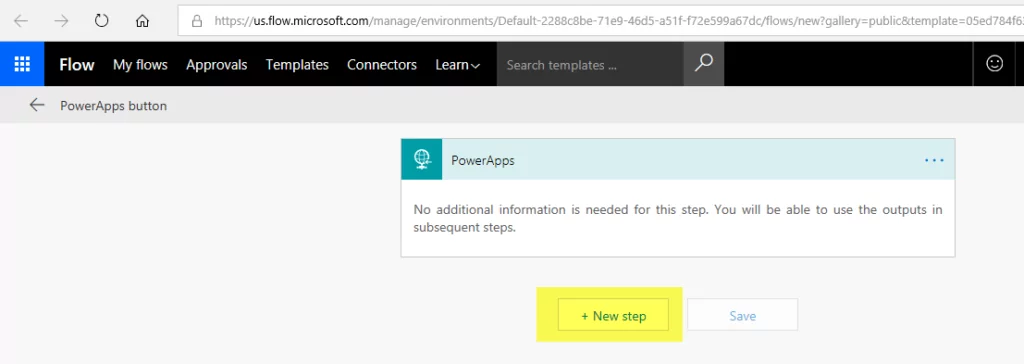Open PowerApps step ellipsis menu
1024x364 pixels.
pyautogui.click(x=934, y=160)
